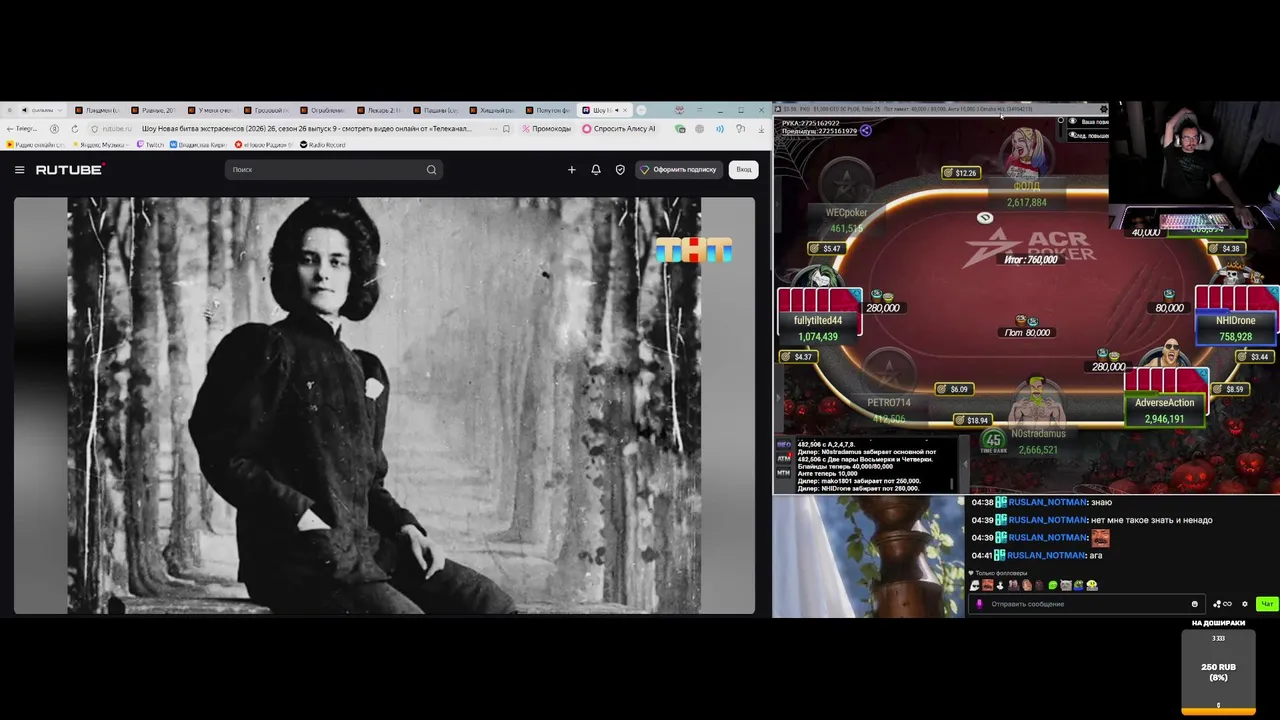This screenshot has width=1280, height=720.
Task: Open the ATM tab in poker chat log
Action: click(x=784, y=459)
